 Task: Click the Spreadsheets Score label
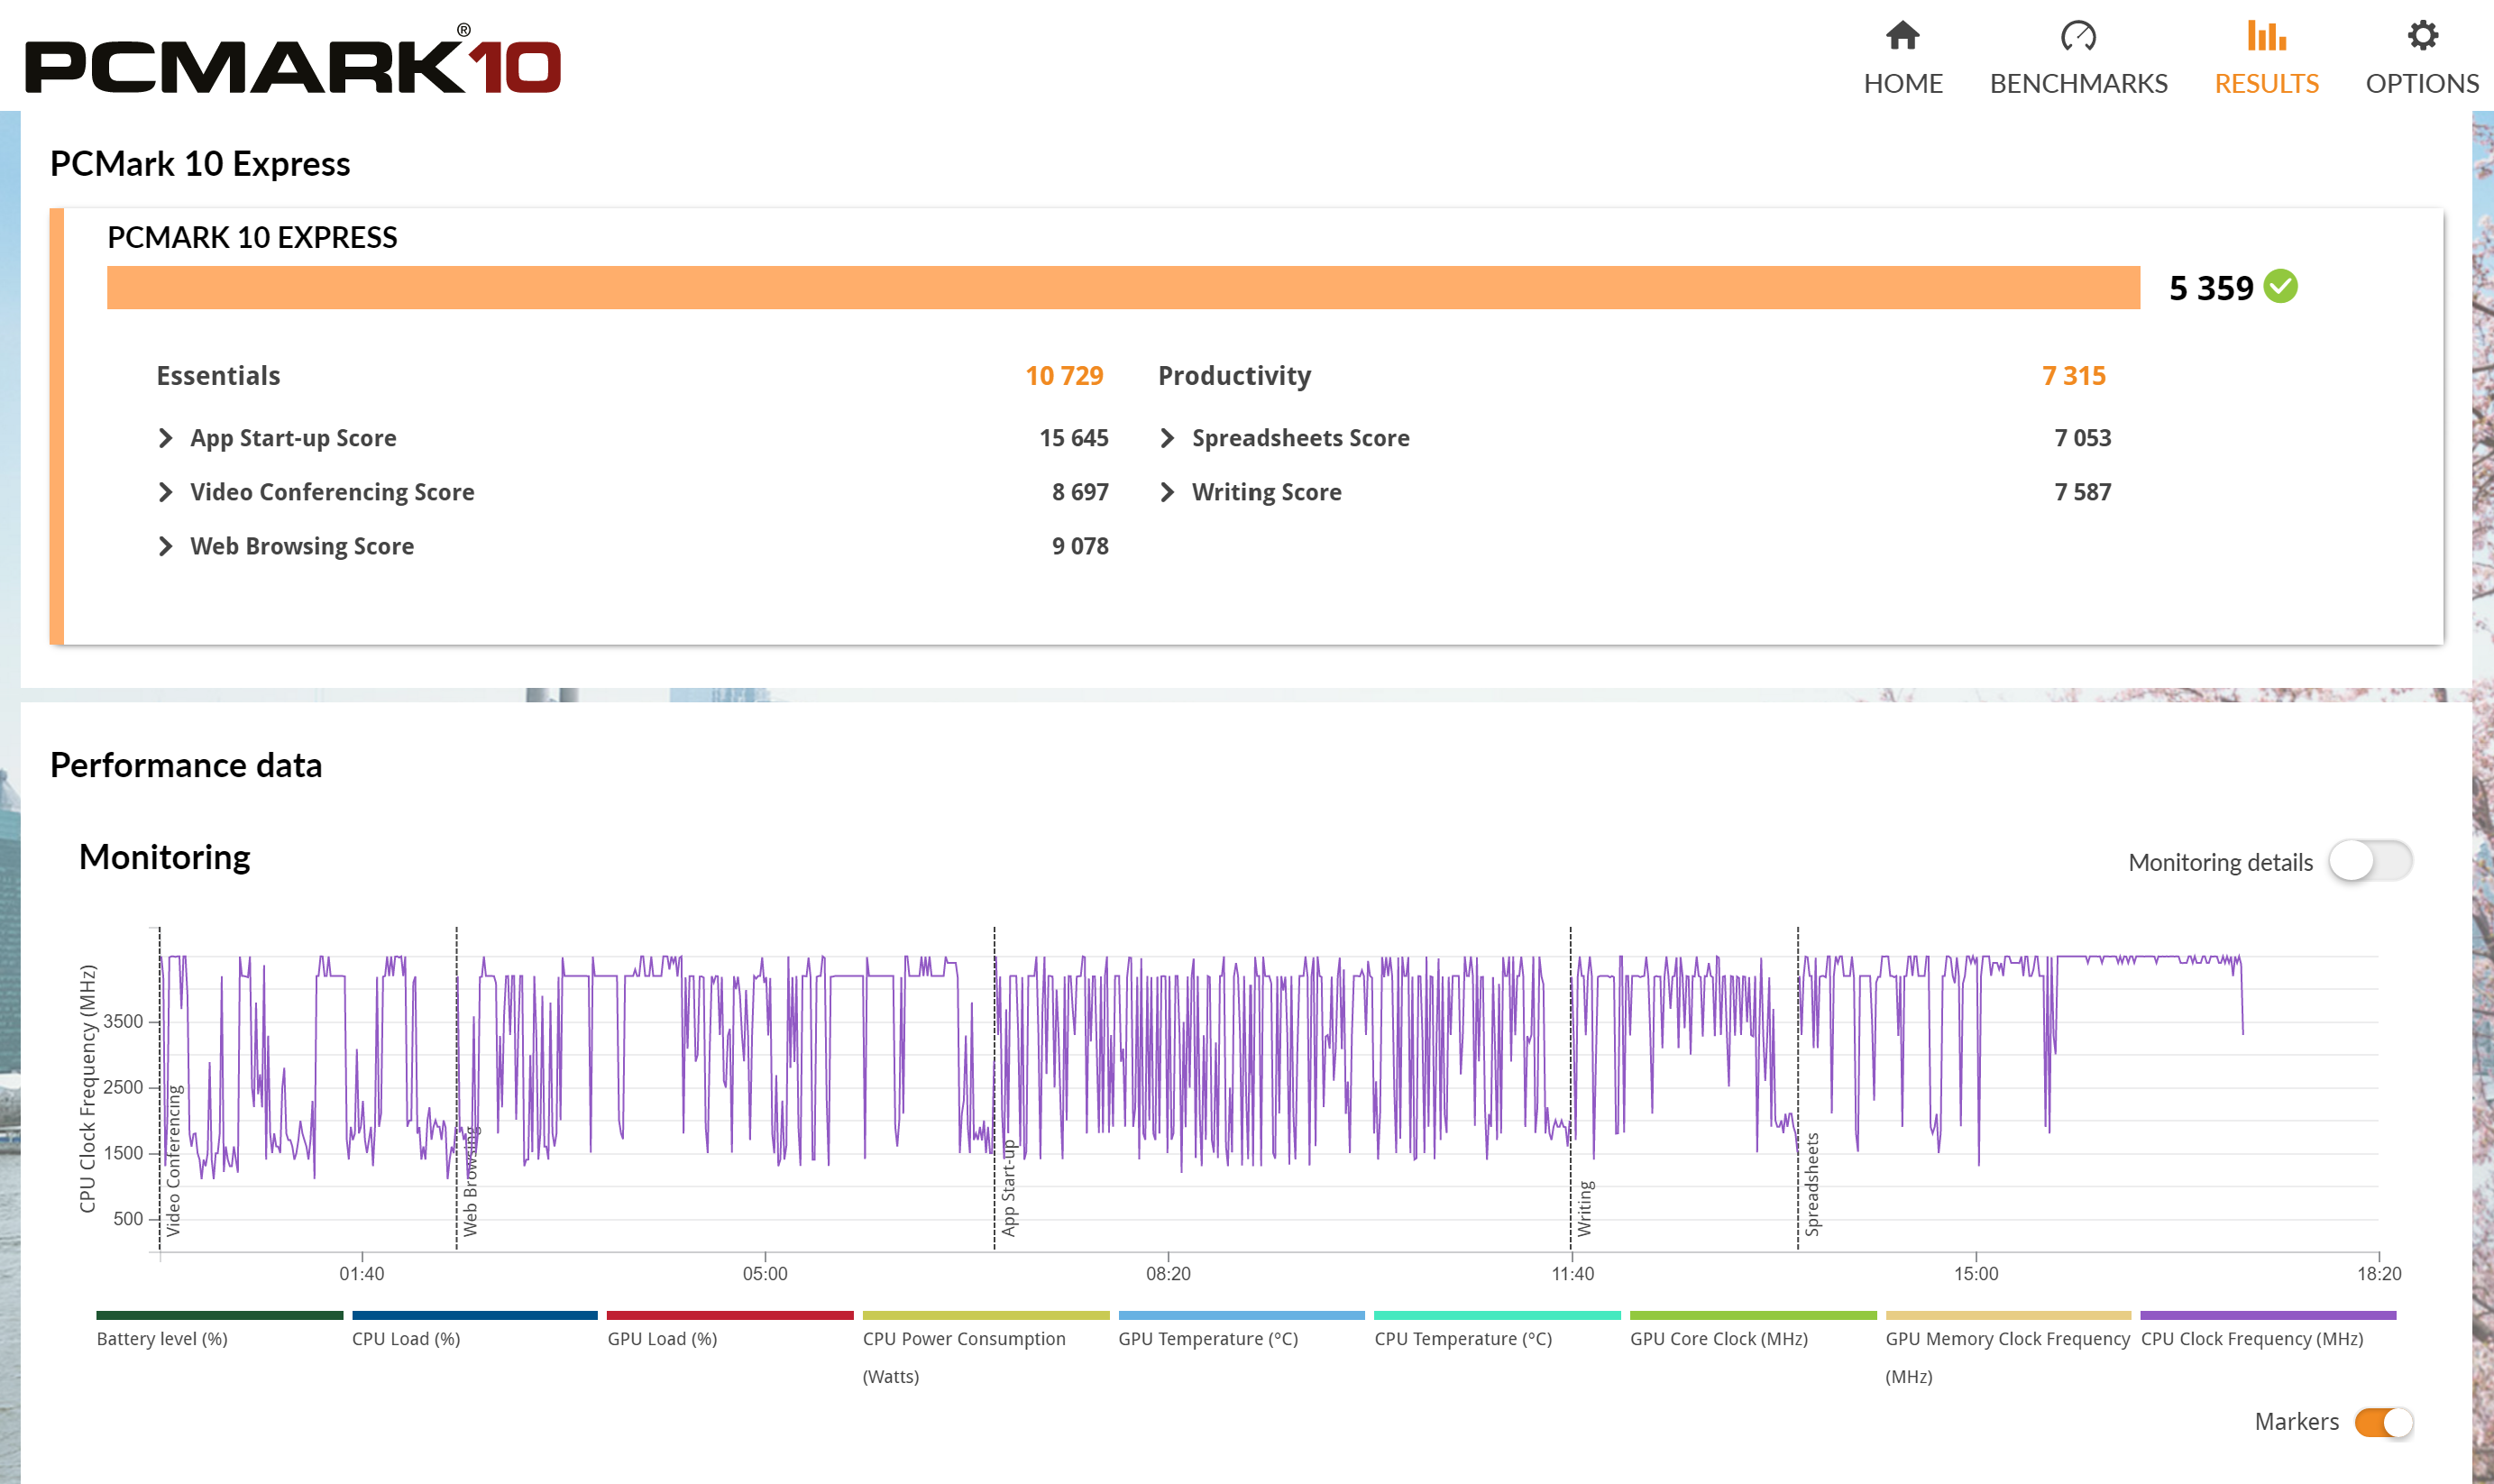click(x=1300, y=438)
